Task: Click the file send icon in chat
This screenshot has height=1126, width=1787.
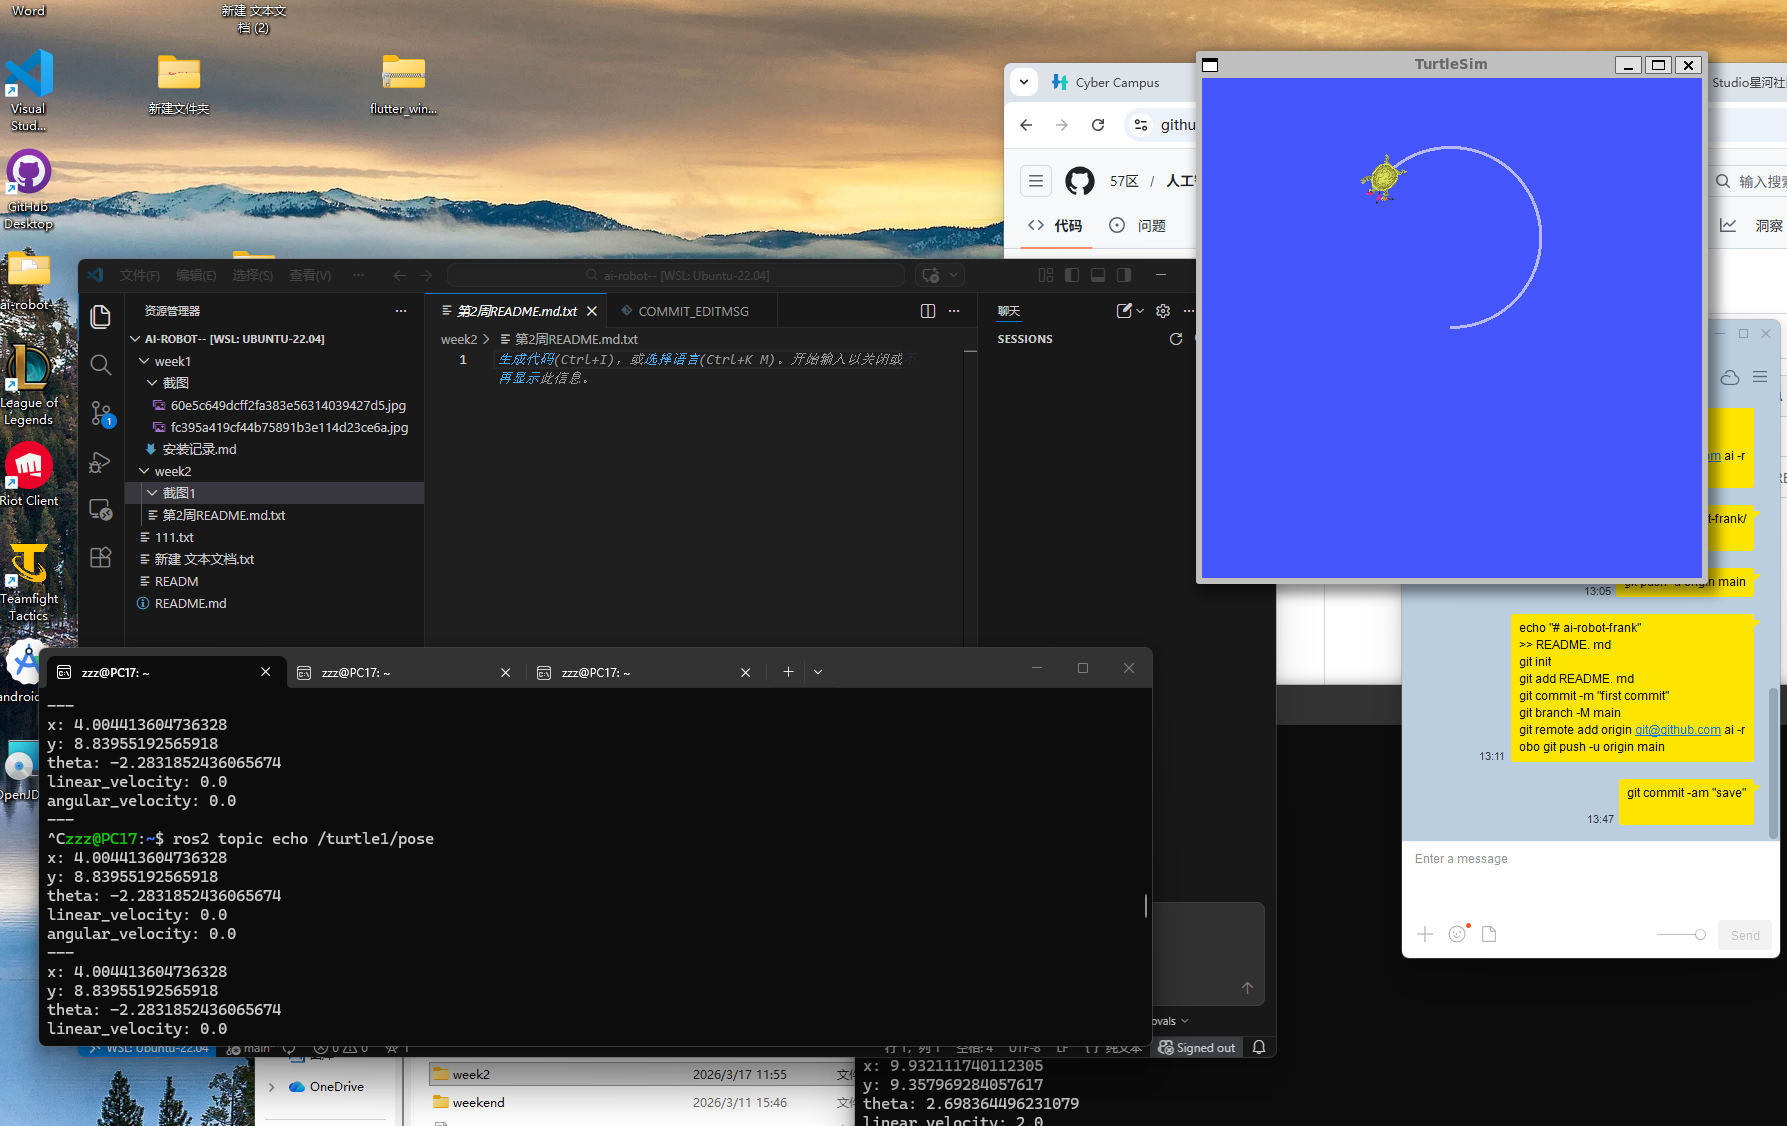Action: pyautogui.click(x=1489, y=934)
